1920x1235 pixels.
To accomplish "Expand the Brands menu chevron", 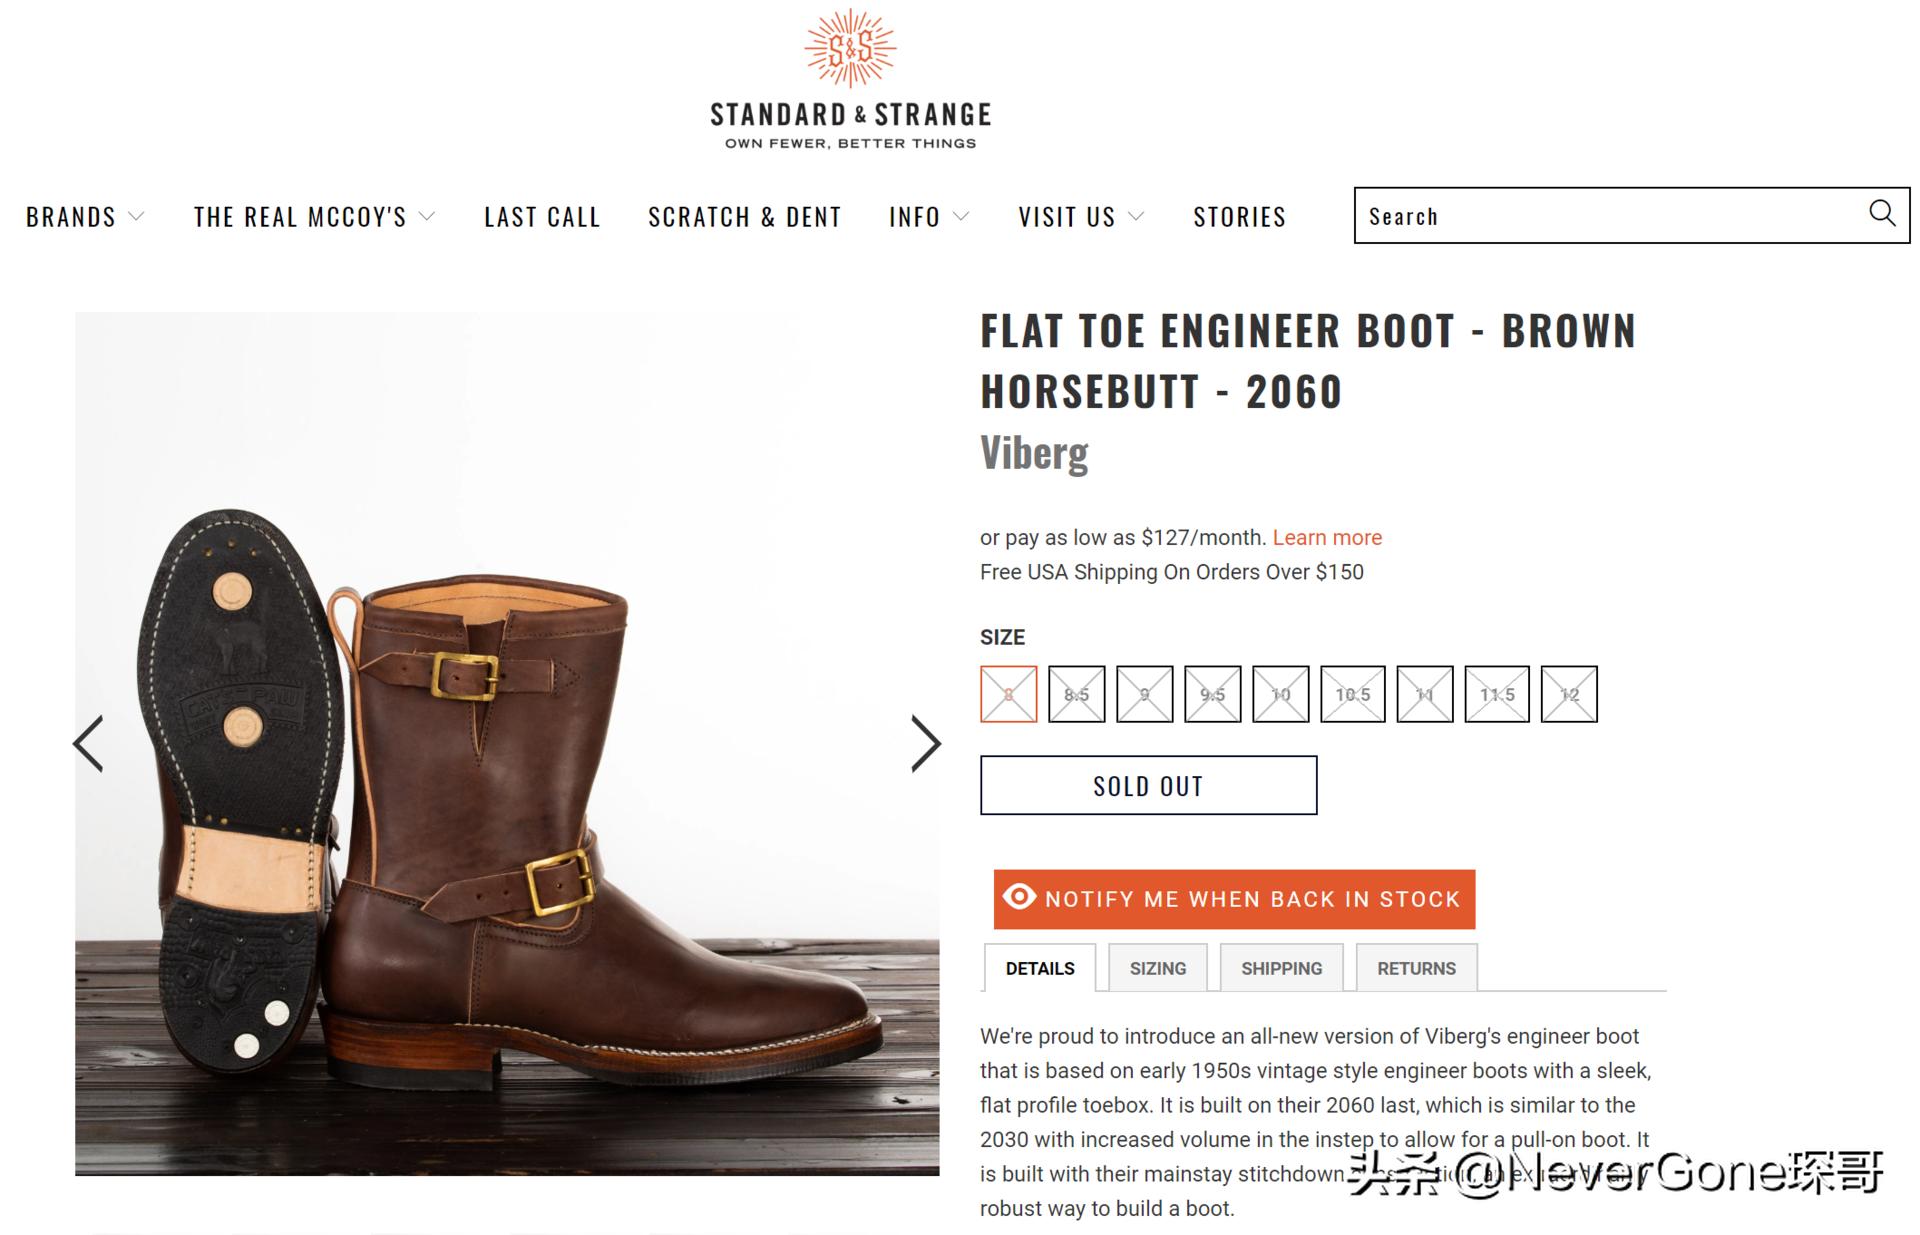I will pos(137,216).
